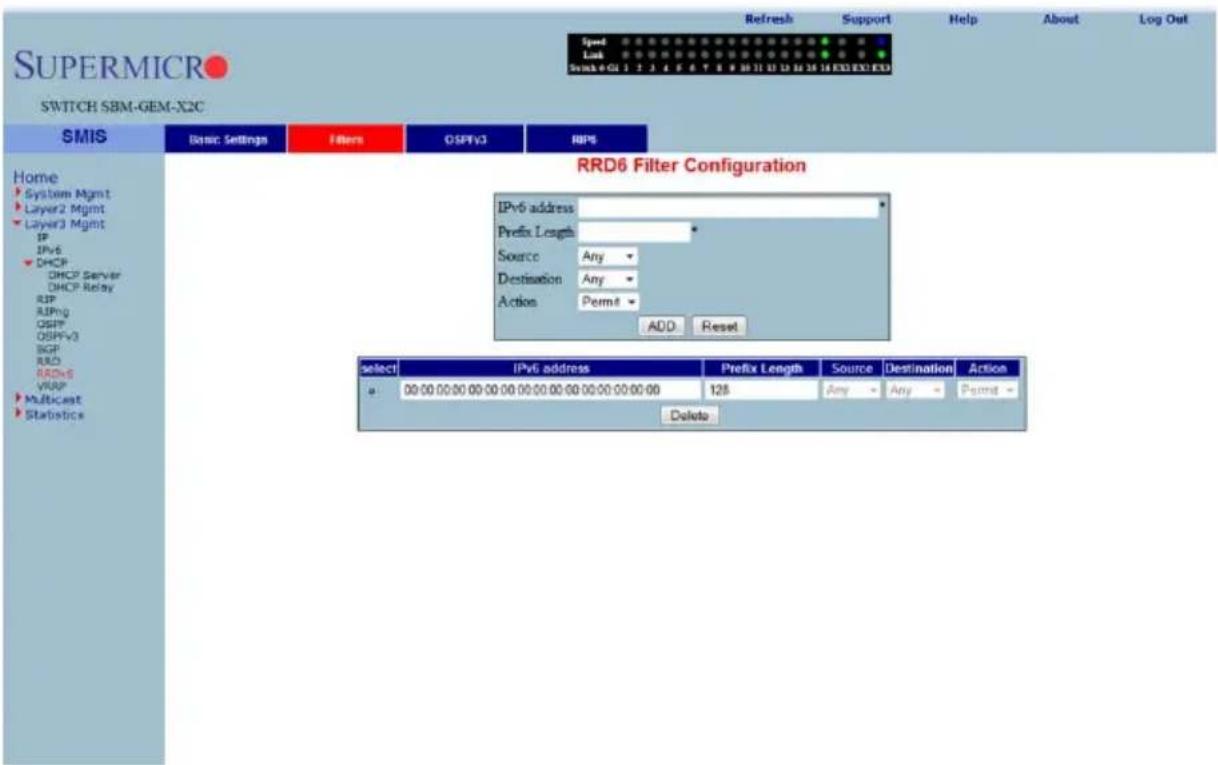Click the Log Out link
This screenshot has width=1218, height=765.
pyautogui.click(x=1162, y=19)
